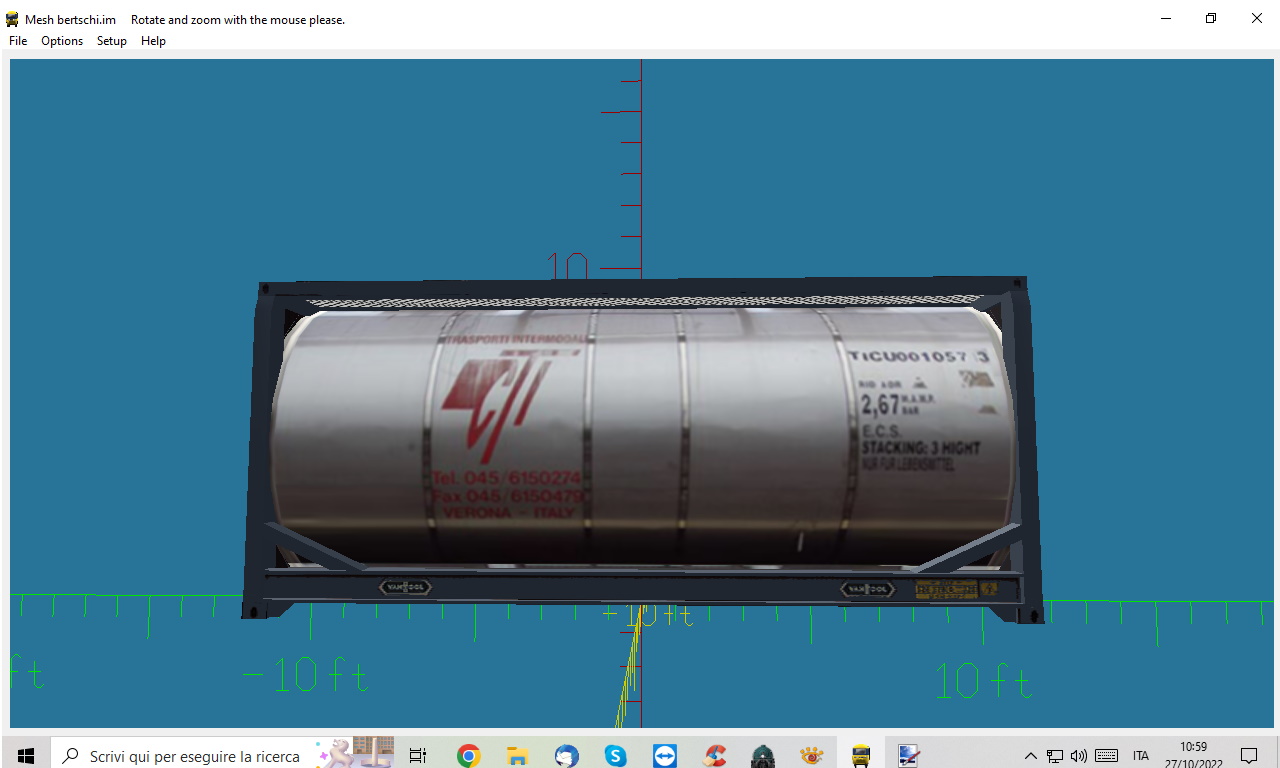Open Thunderbird from the taskbar
This screenshot has height=768, width=1280.
(x=566, y=756)
